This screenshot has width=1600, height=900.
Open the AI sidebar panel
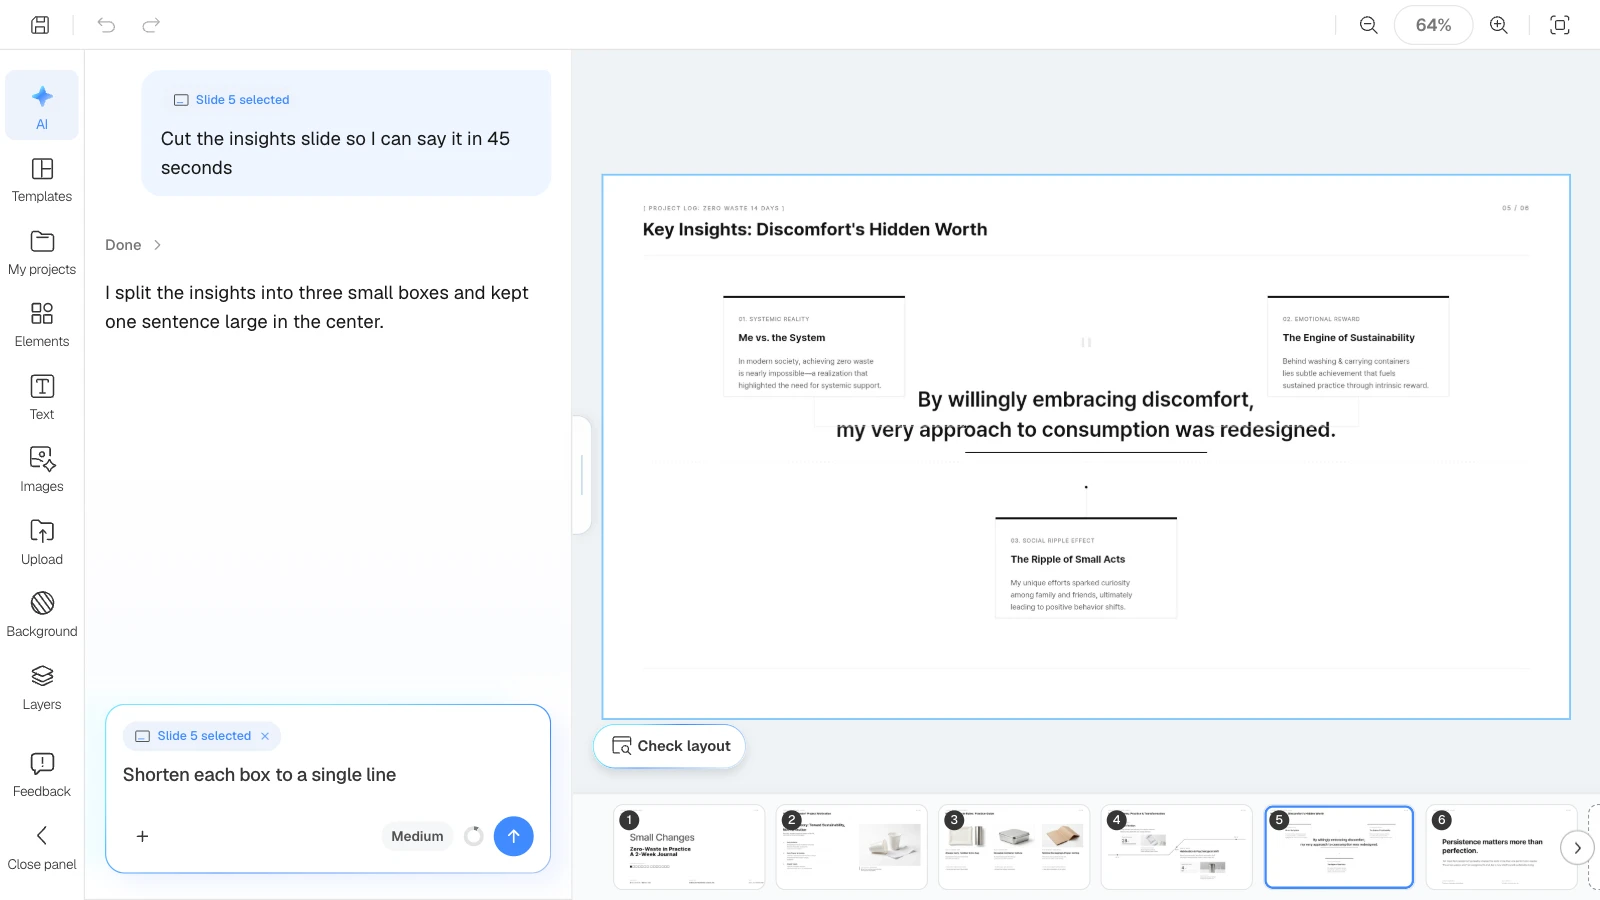pyautogui.click(x=42, y=105)
